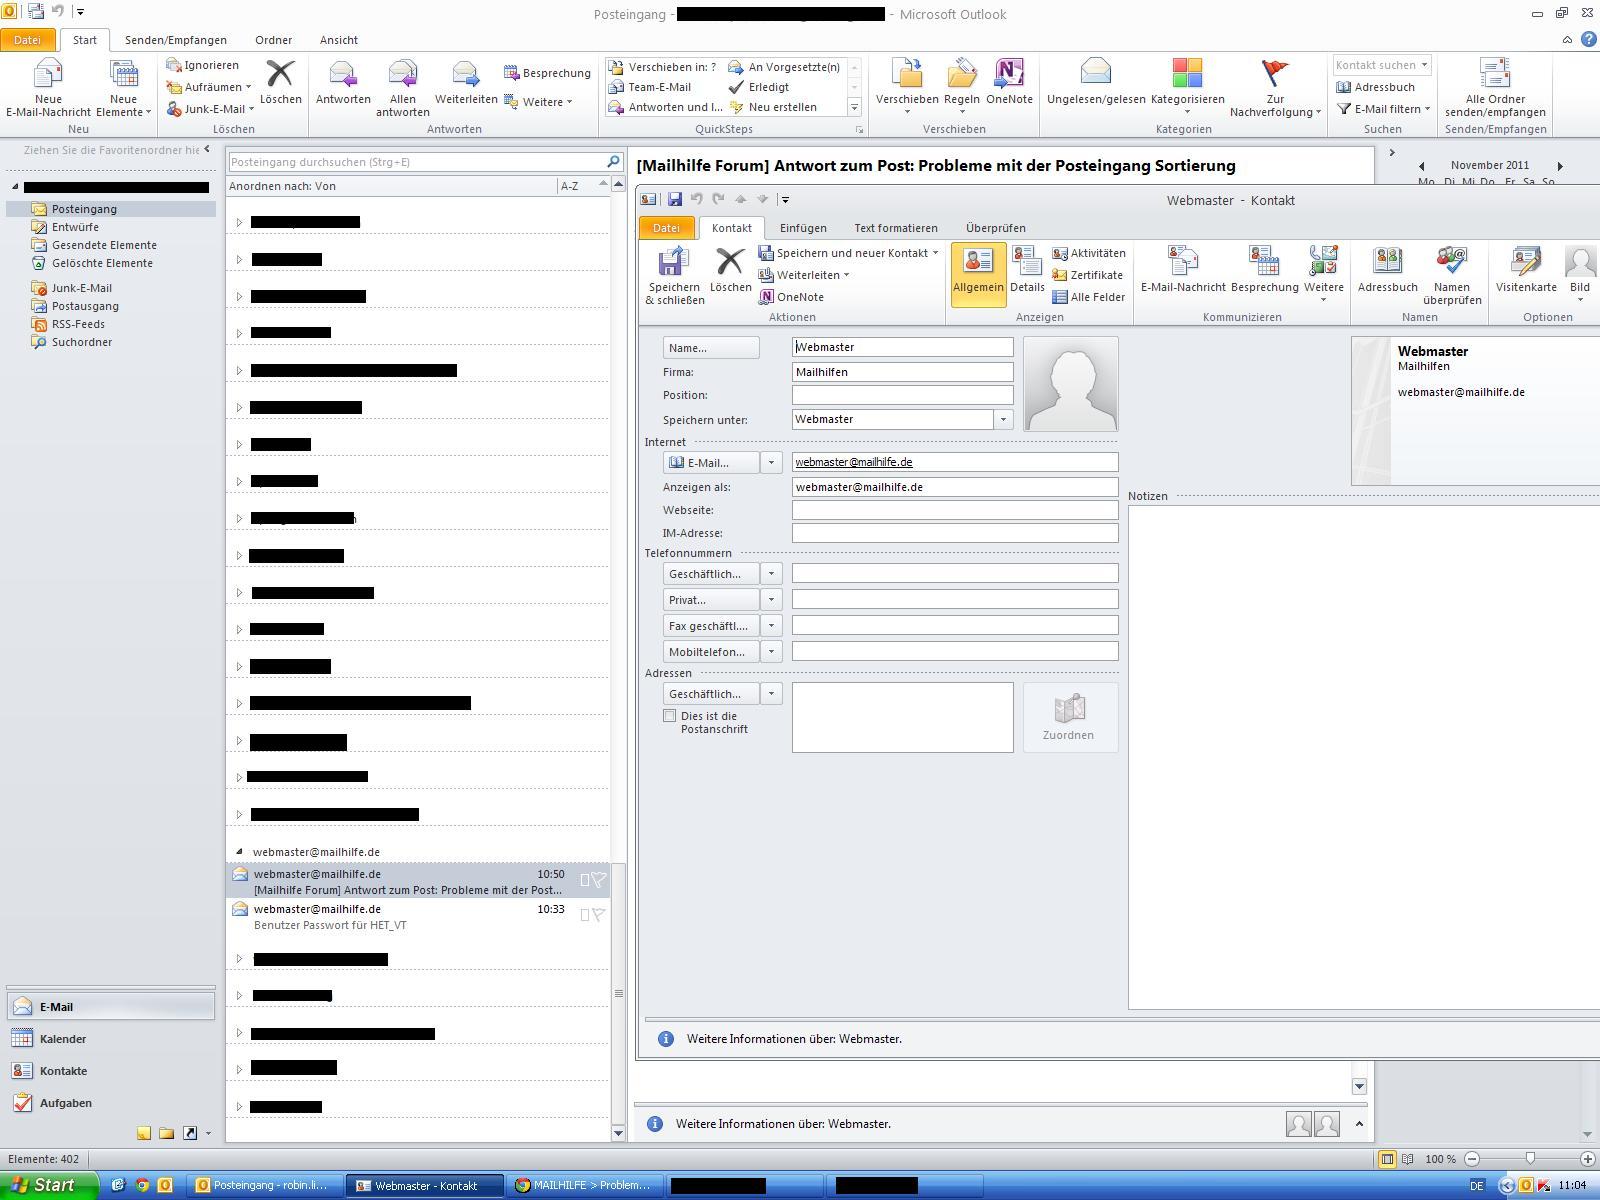Screen dimensions: 1600x1200
Task: Open dropdown arrow beside Mobiltelefon... button
Action: 771,652
